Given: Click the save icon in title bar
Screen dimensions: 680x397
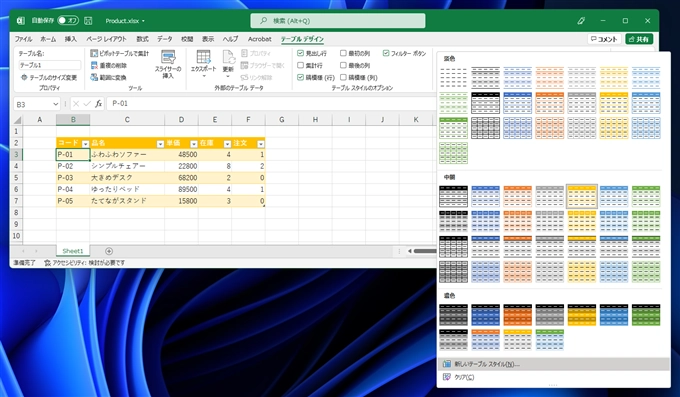Looking at the screenshot, I should [88, 20].
